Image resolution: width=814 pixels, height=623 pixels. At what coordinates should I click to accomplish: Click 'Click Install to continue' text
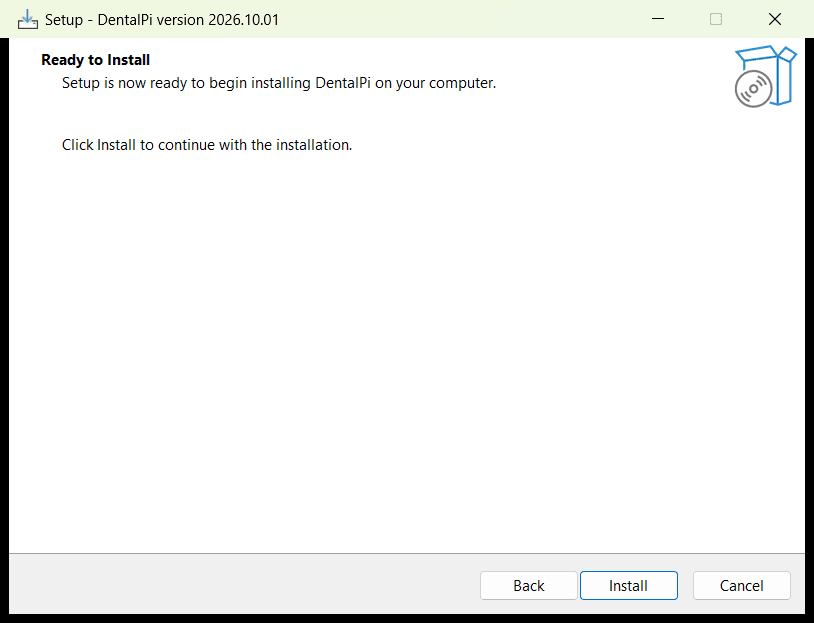[207, 145]
